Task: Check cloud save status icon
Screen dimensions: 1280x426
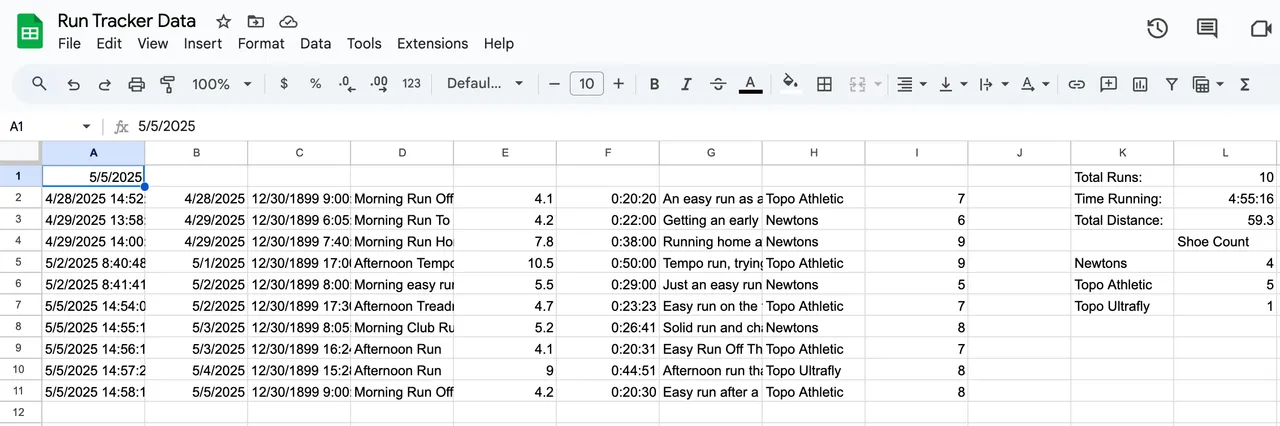Action: pos(288,21)
